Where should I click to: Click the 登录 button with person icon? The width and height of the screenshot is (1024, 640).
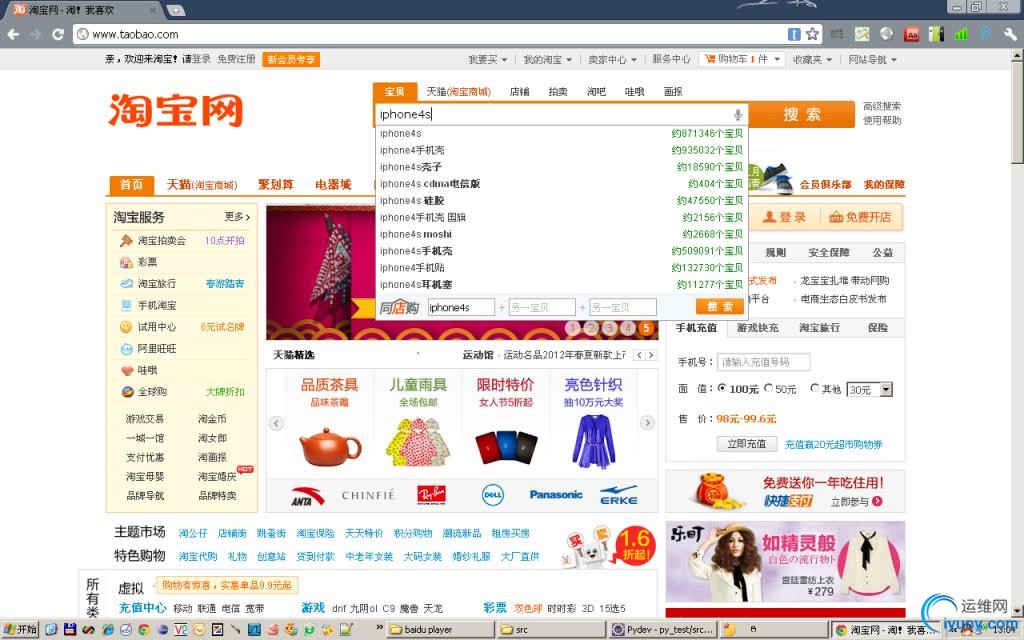pos(783,217)
